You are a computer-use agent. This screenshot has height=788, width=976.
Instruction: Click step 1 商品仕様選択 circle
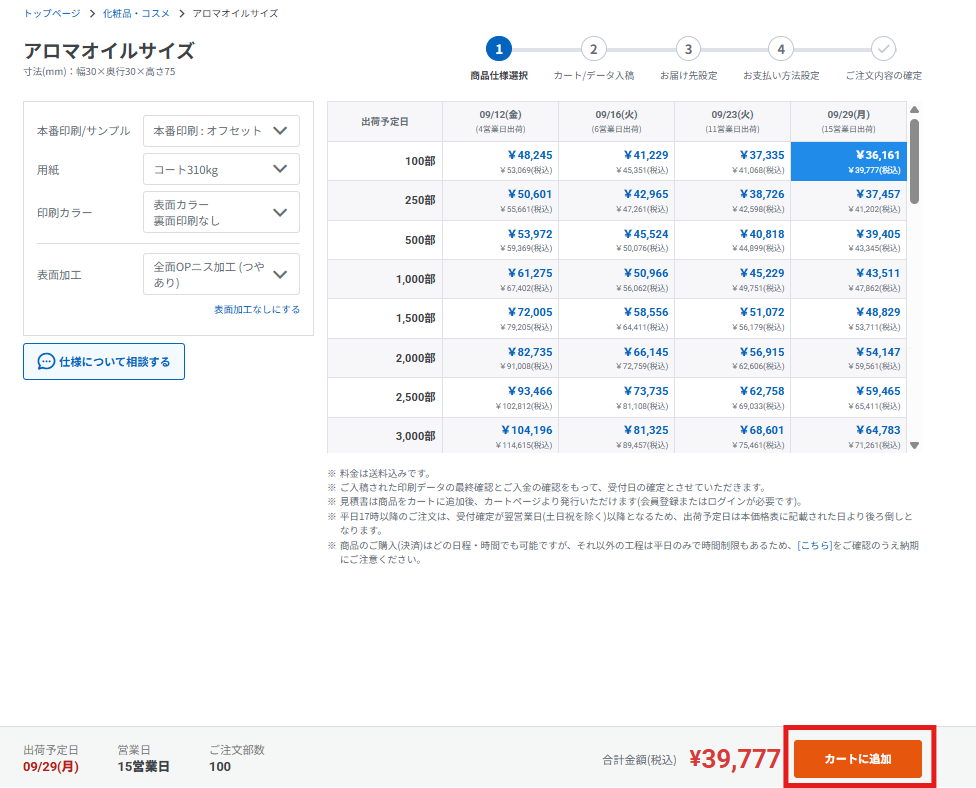(x=499, y=49)
